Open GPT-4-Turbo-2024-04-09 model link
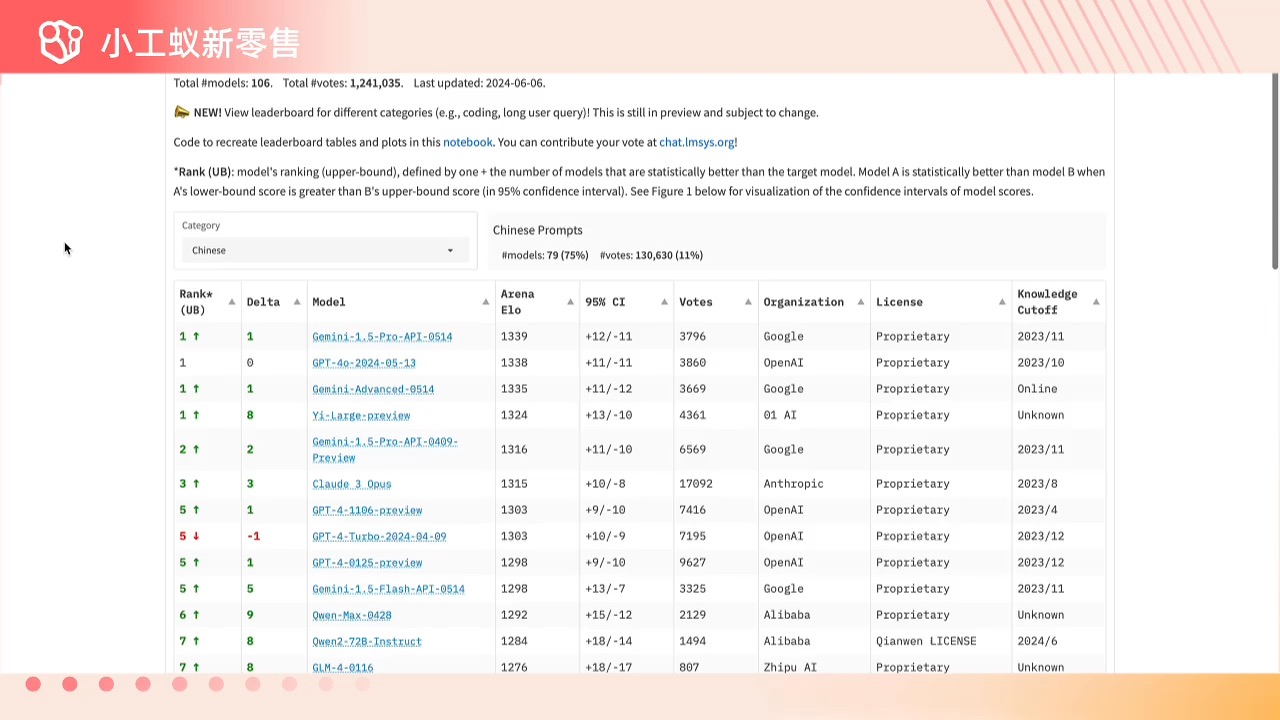 [379, 536]
